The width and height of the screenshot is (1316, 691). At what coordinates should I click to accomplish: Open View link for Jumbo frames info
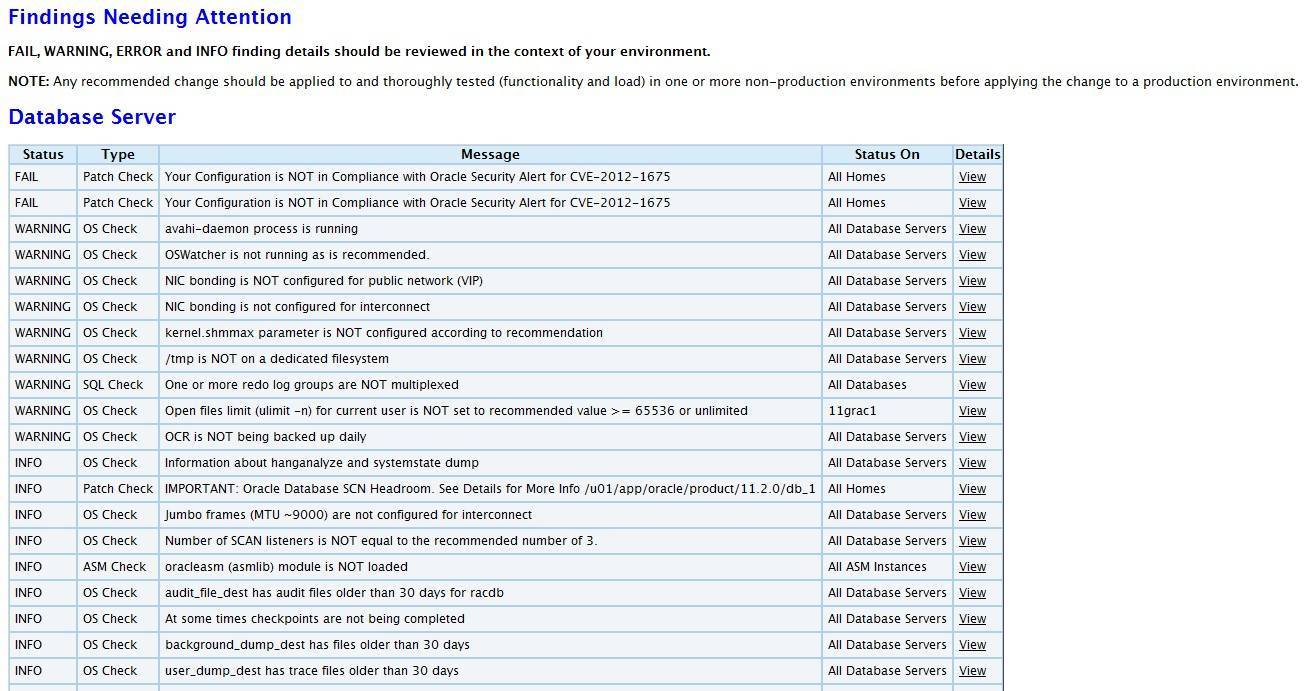click(972, 515)
